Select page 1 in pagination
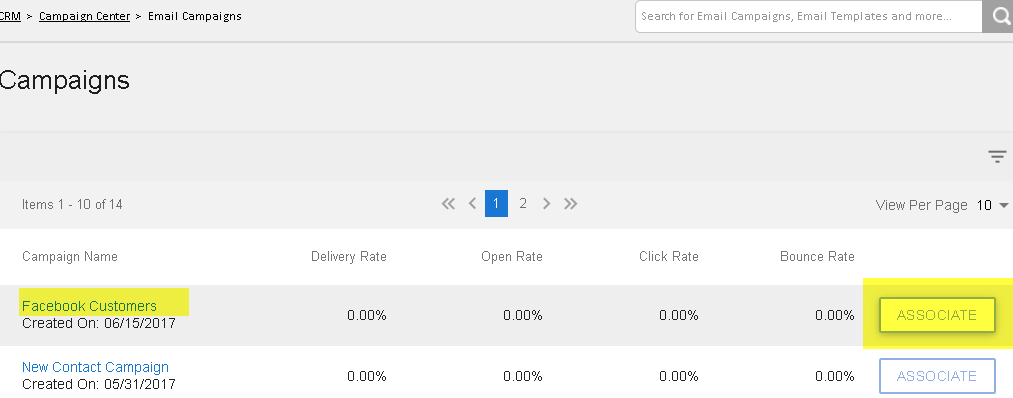Image resolution: width=1013 pixels, height=398 pixels. (x=496, y=204)
